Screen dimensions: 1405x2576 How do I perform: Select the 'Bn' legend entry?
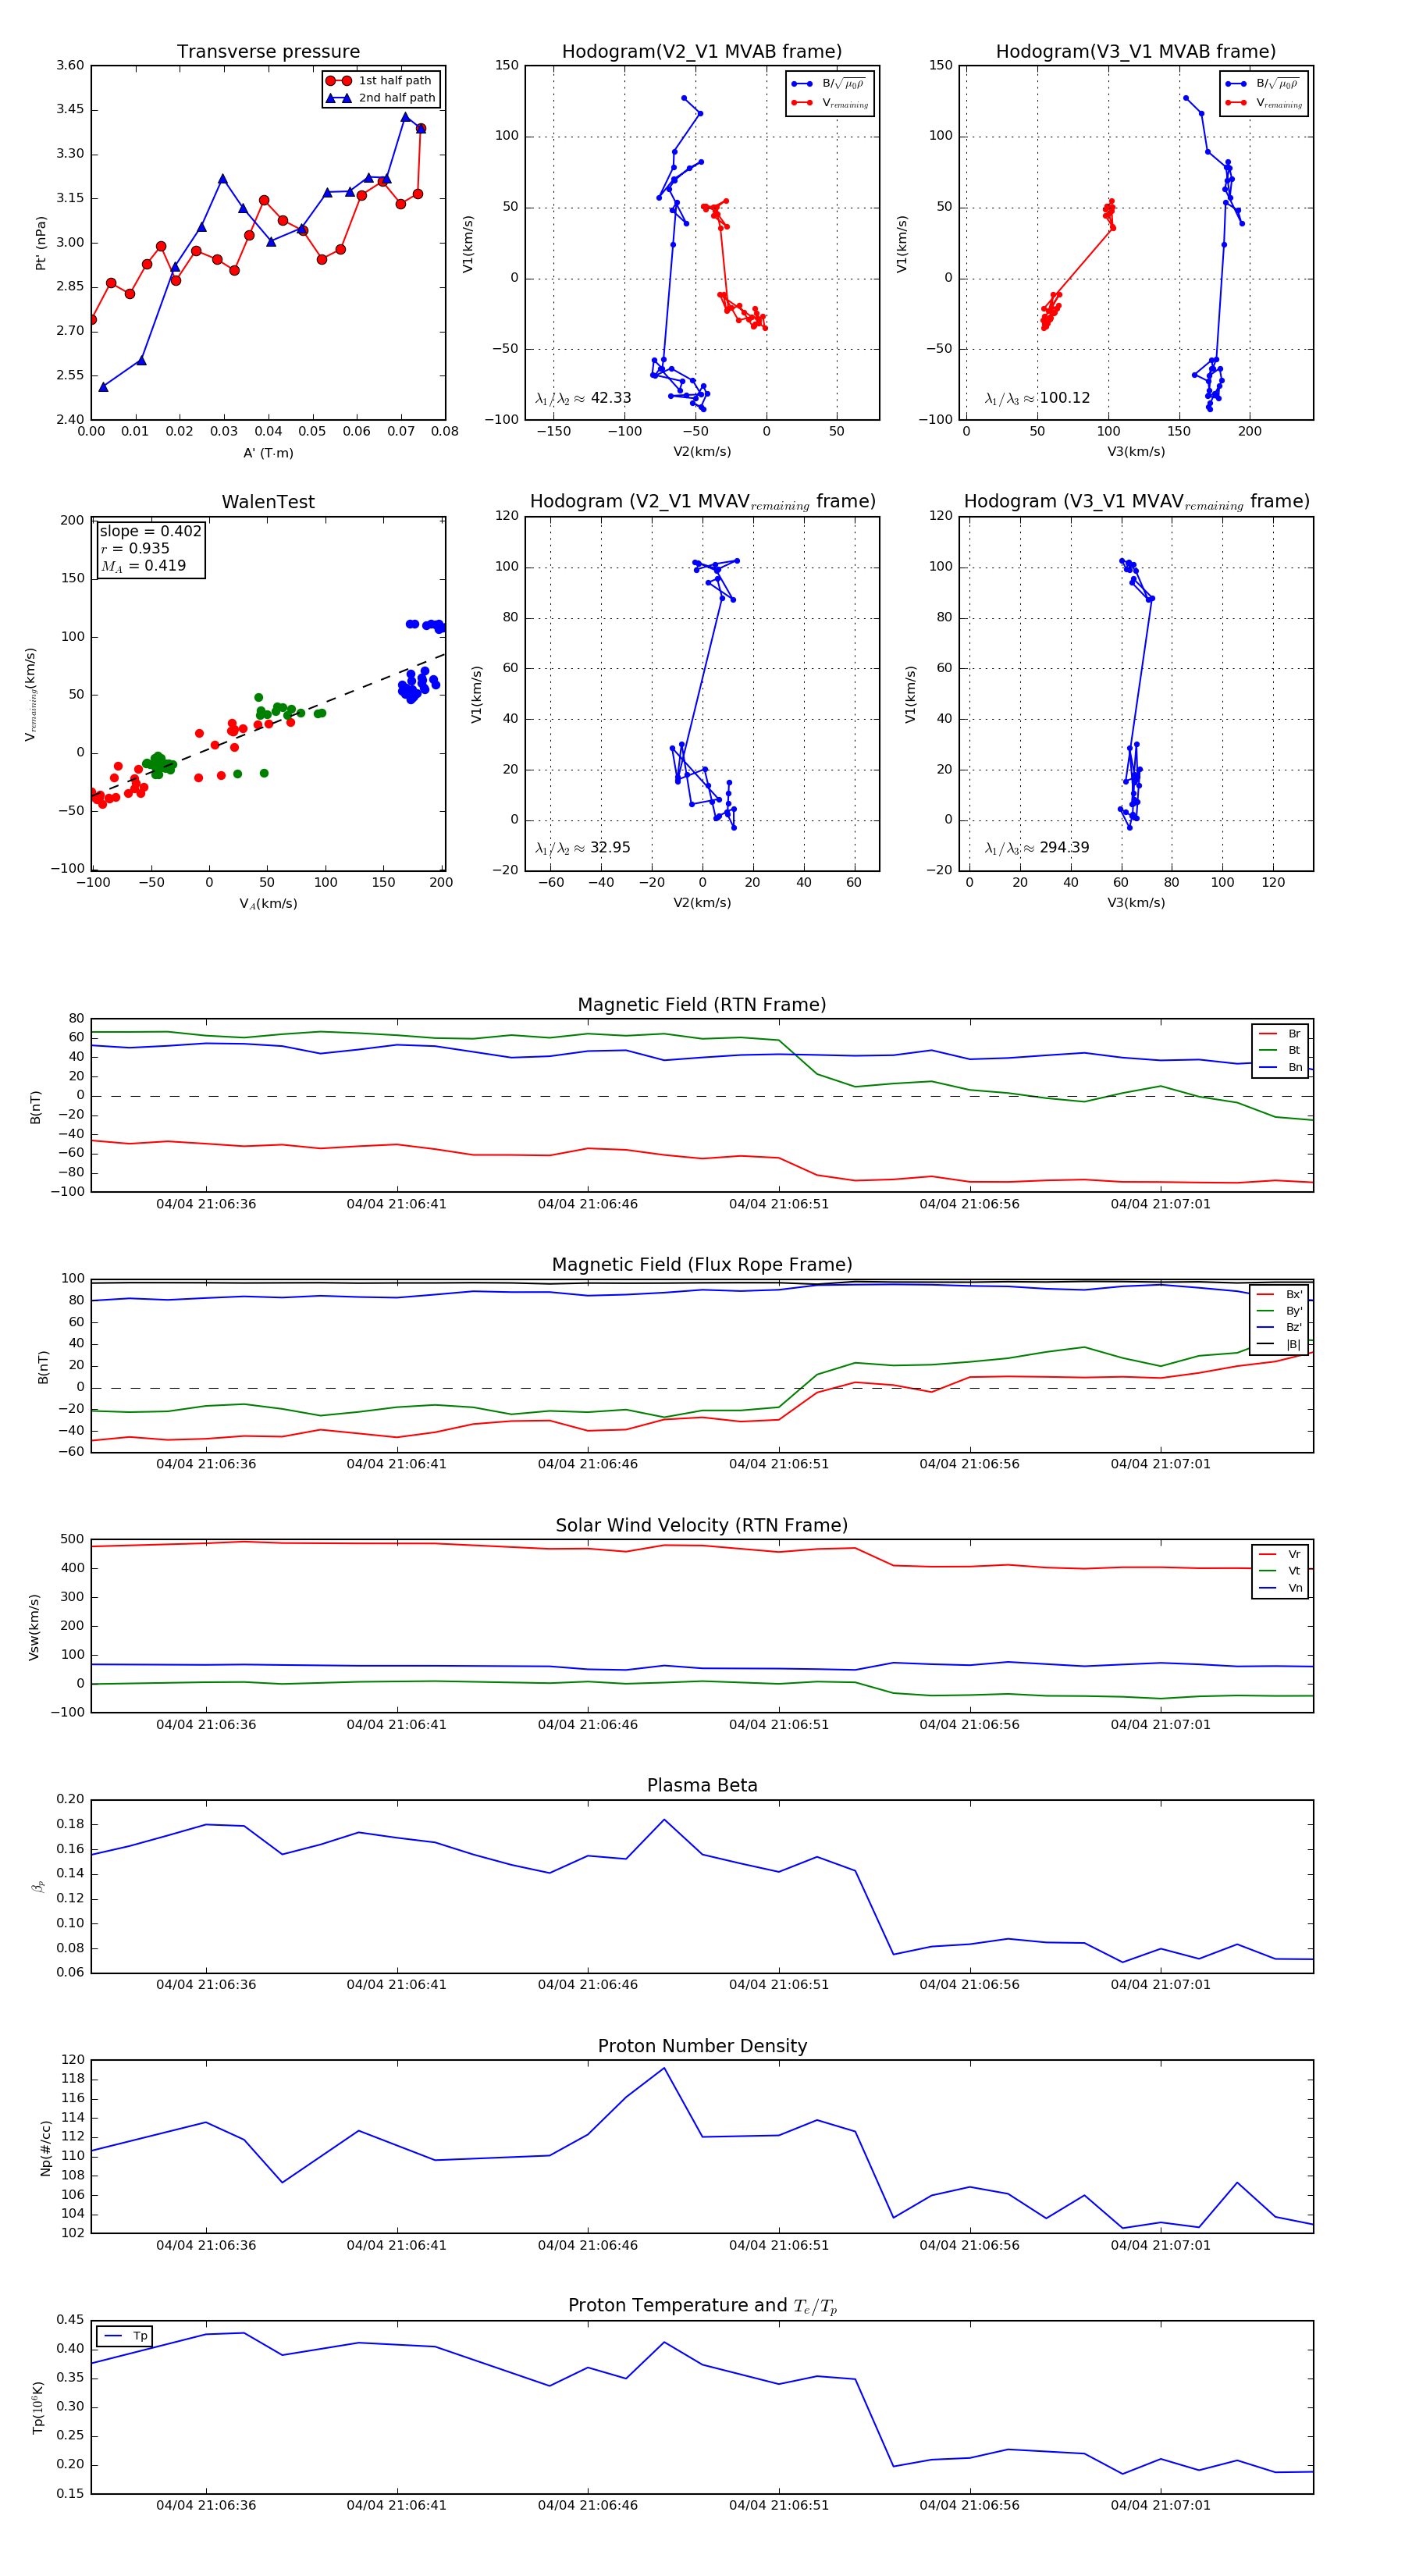[x=1280, y=1067]
